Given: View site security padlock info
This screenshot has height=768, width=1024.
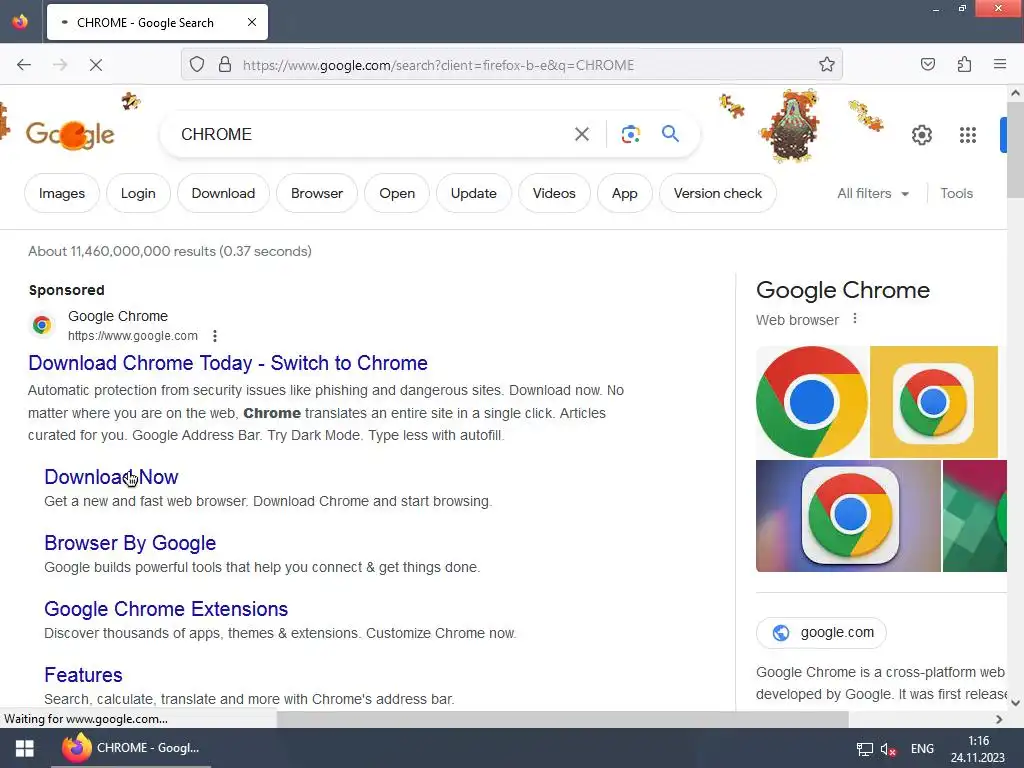Looking at the screenshot, I should [225, 65].
